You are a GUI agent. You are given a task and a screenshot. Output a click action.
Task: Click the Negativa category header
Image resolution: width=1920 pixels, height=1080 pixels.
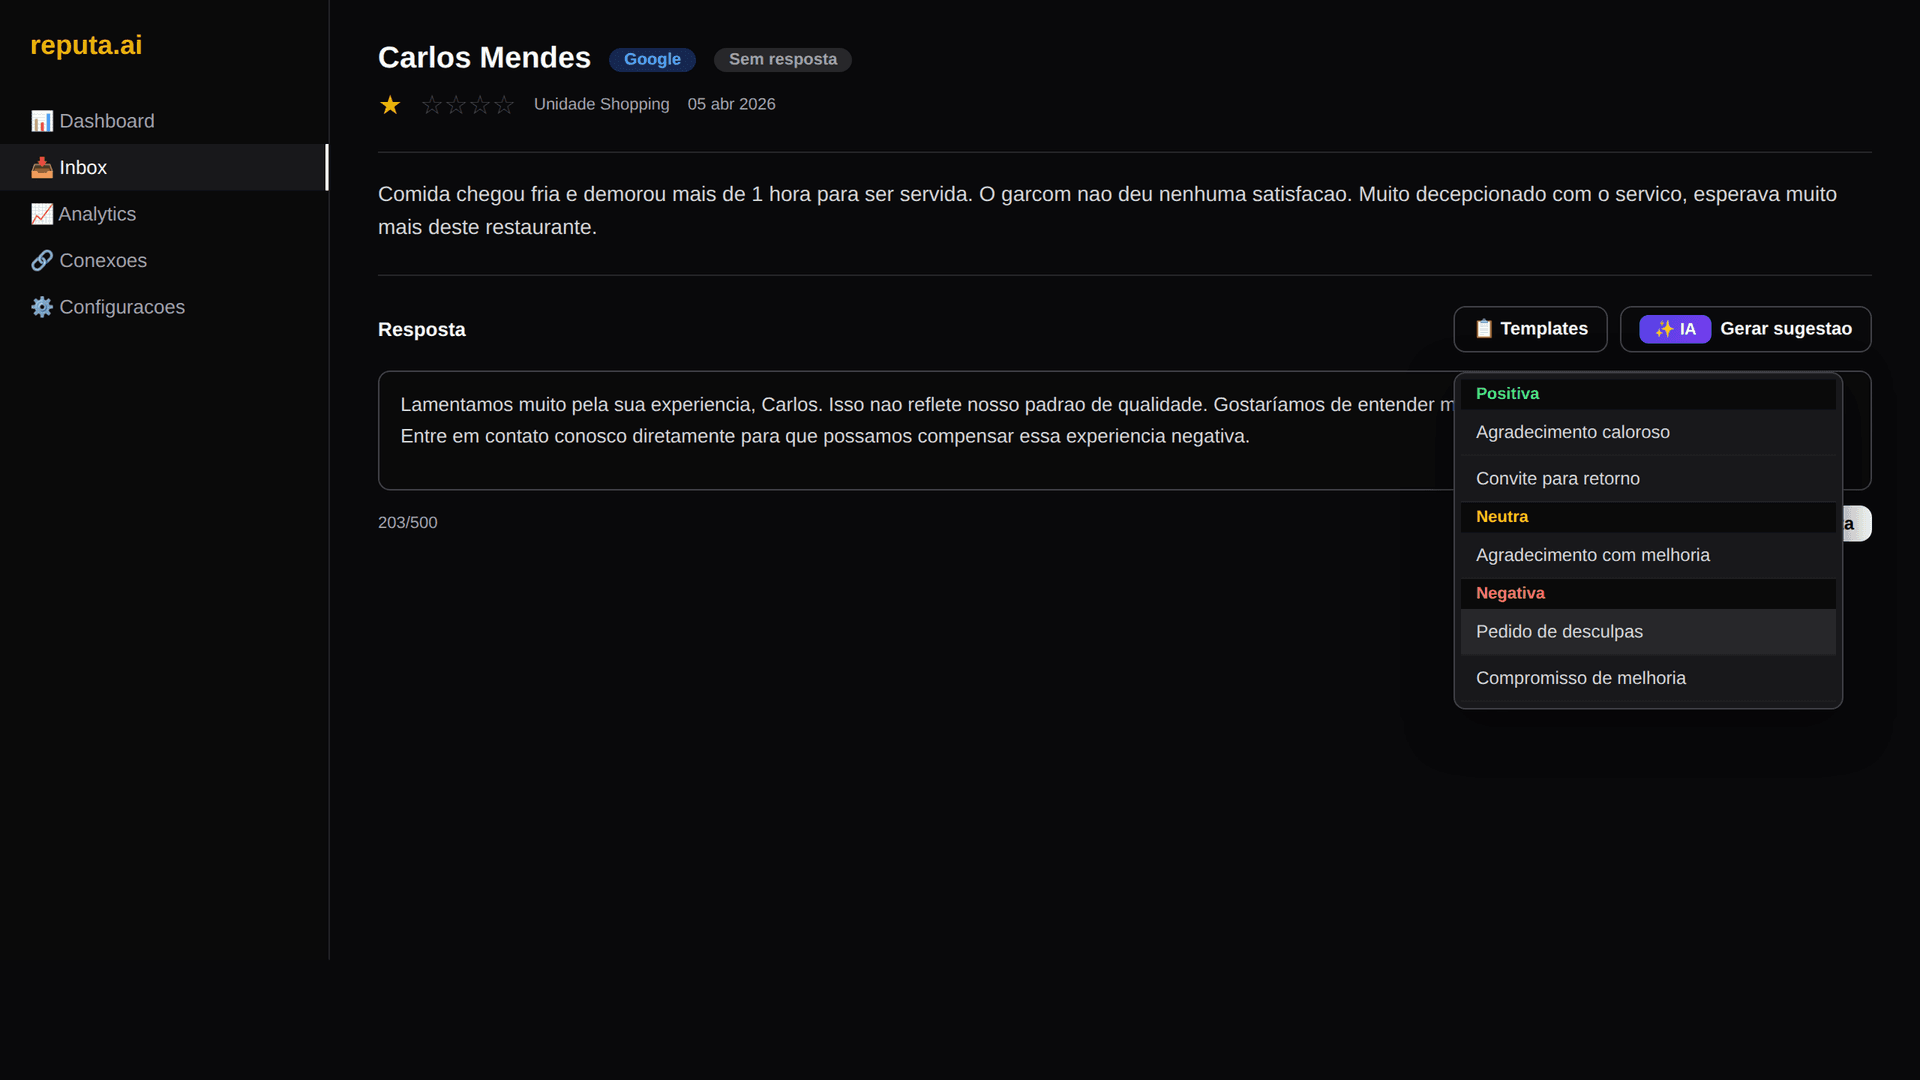tap(1648, 593)
